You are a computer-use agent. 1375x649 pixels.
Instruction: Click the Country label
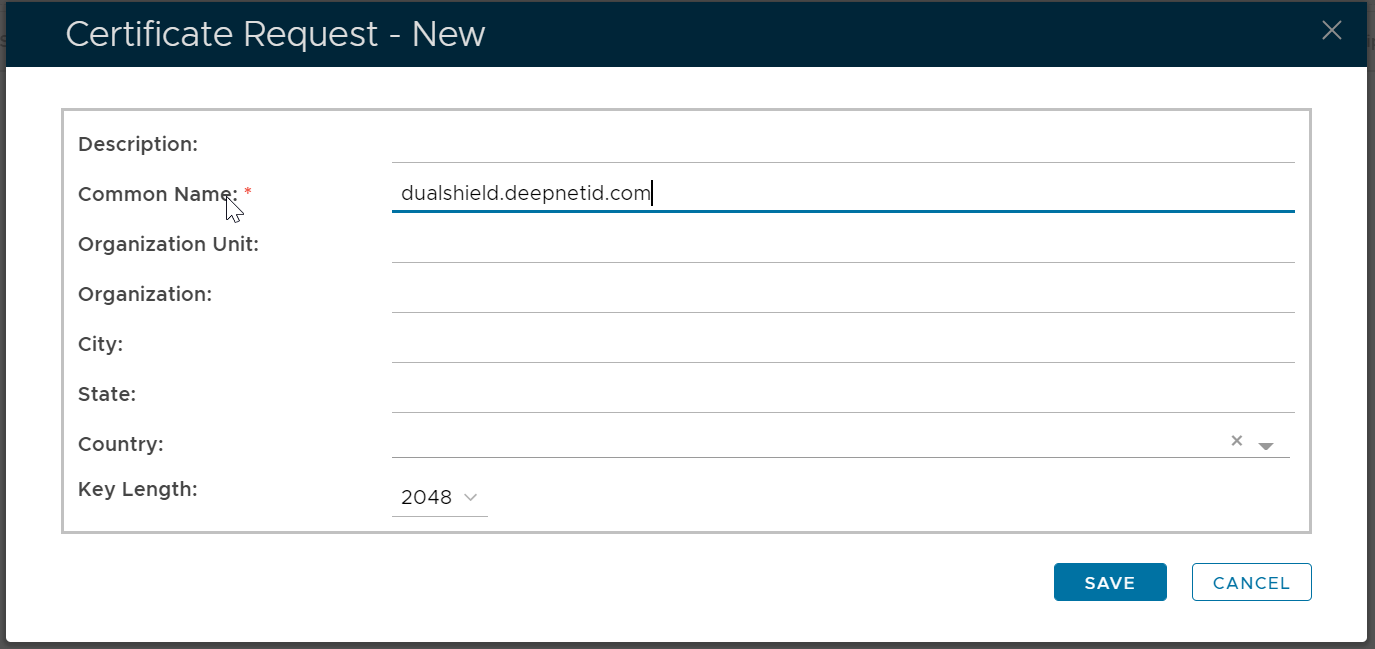point(120,444)
